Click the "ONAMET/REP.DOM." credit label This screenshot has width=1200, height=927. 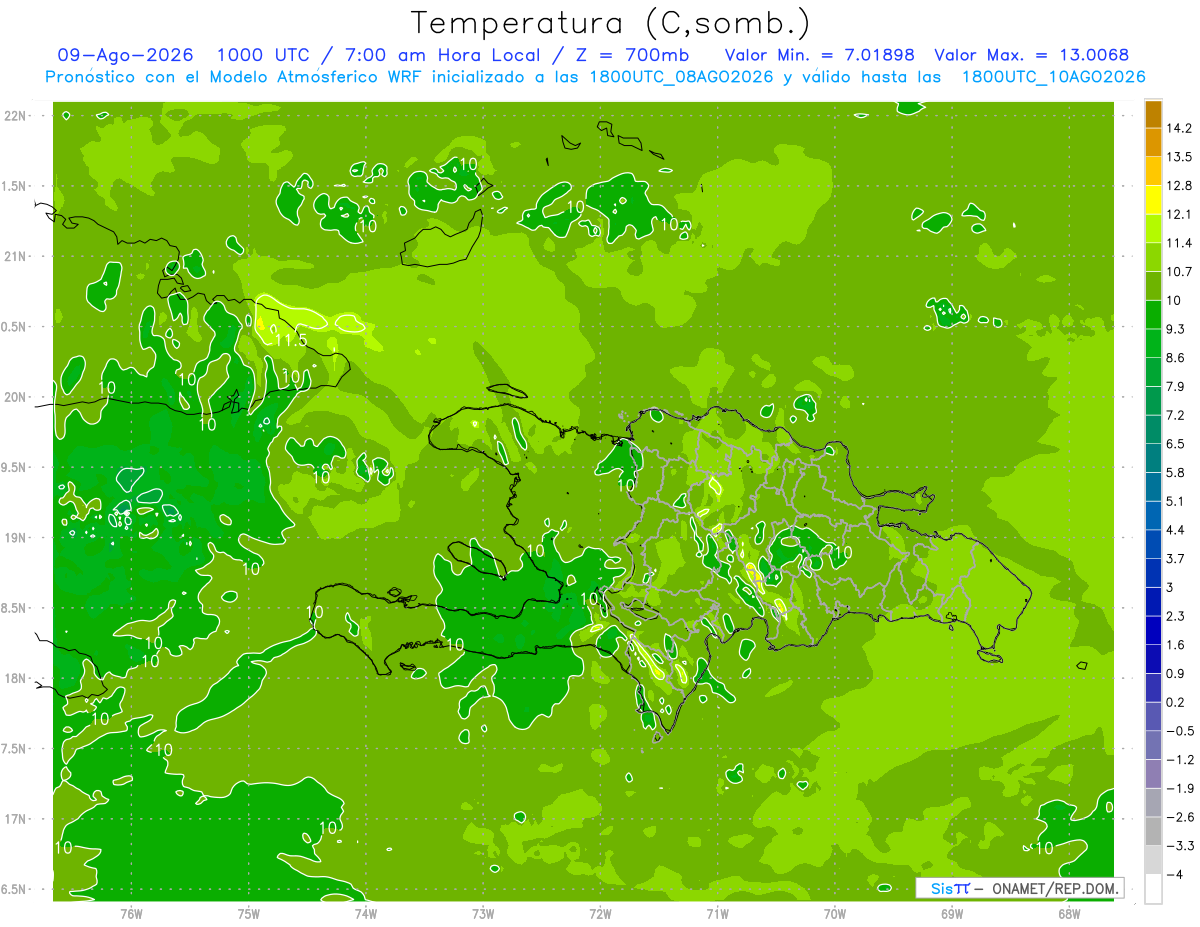pos(1056,888)
